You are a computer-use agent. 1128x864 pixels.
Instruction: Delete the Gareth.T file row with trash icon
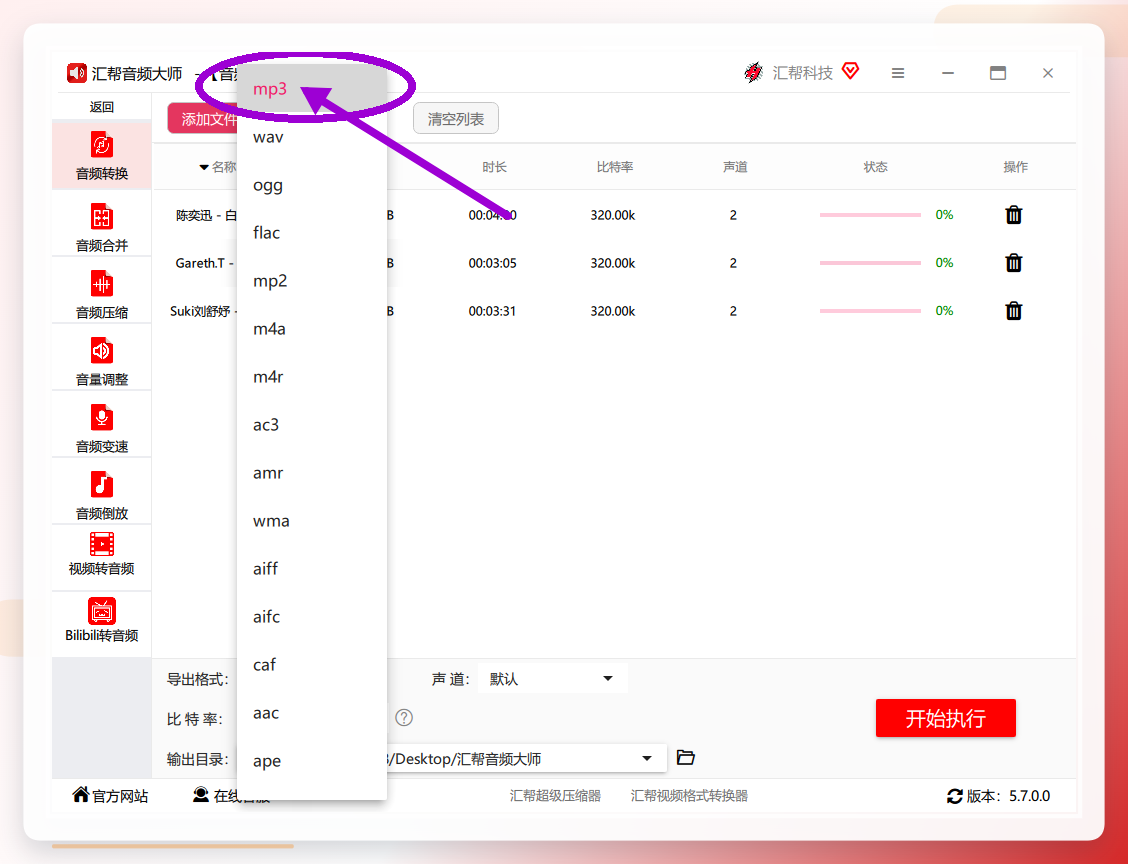1014,263
